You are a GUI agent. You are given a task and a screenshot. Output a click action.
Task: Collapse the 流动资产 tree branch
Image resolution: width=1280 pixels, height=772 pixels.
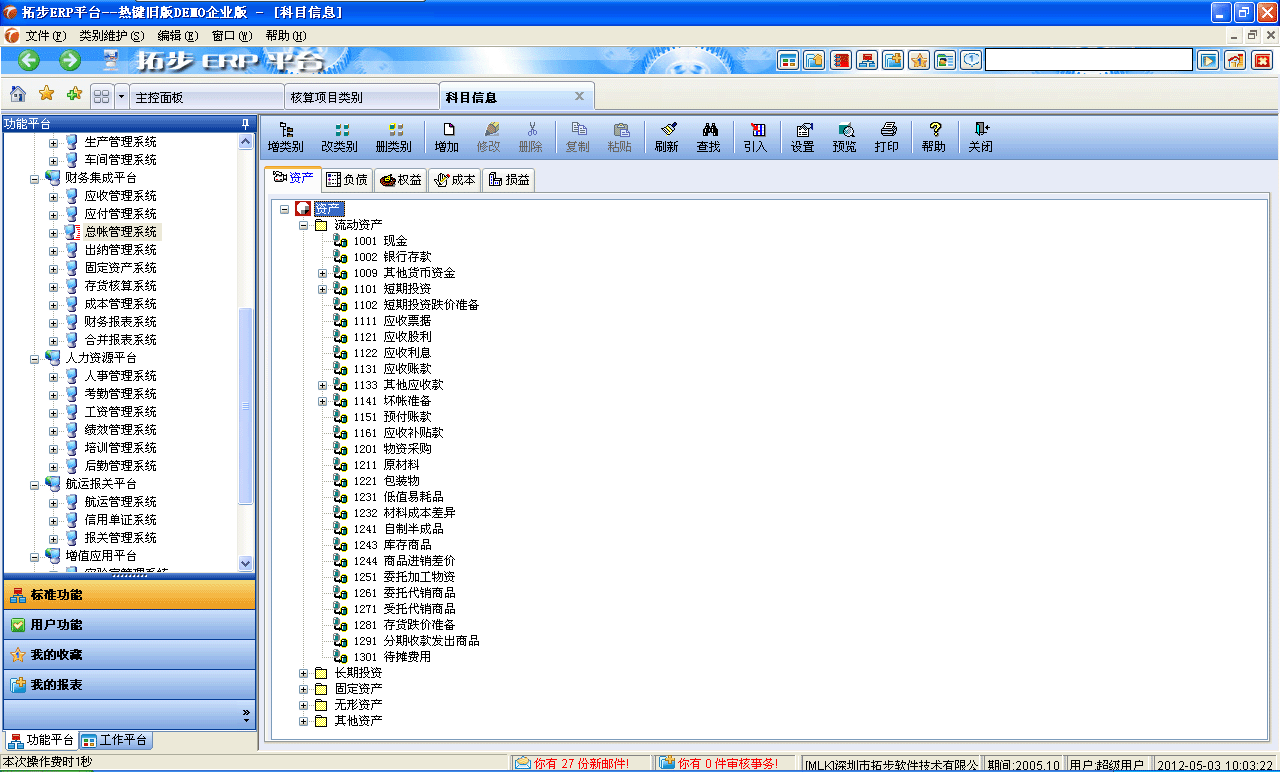(x=303, y=225)
